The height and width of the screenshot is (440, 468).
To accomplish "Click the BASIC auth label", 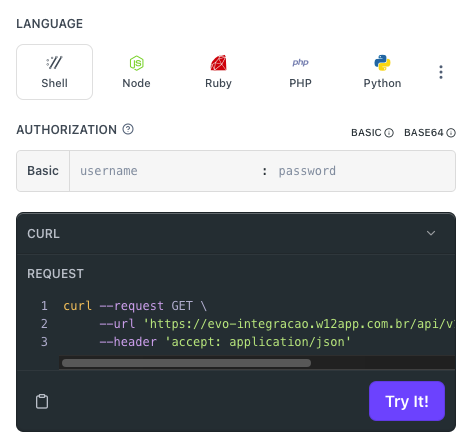I will (x=366, y=133).
